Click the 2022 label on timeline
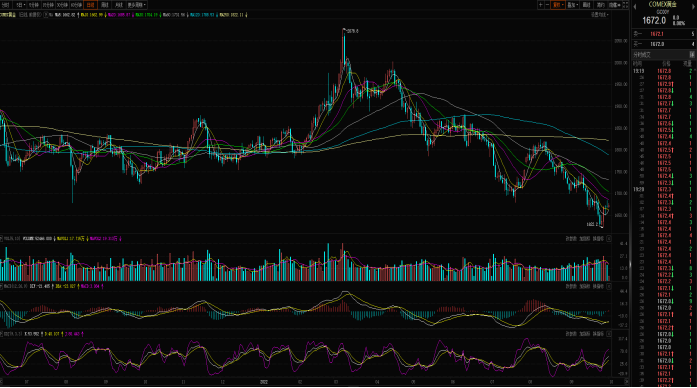697x388 pixels. tap(264, 382)
